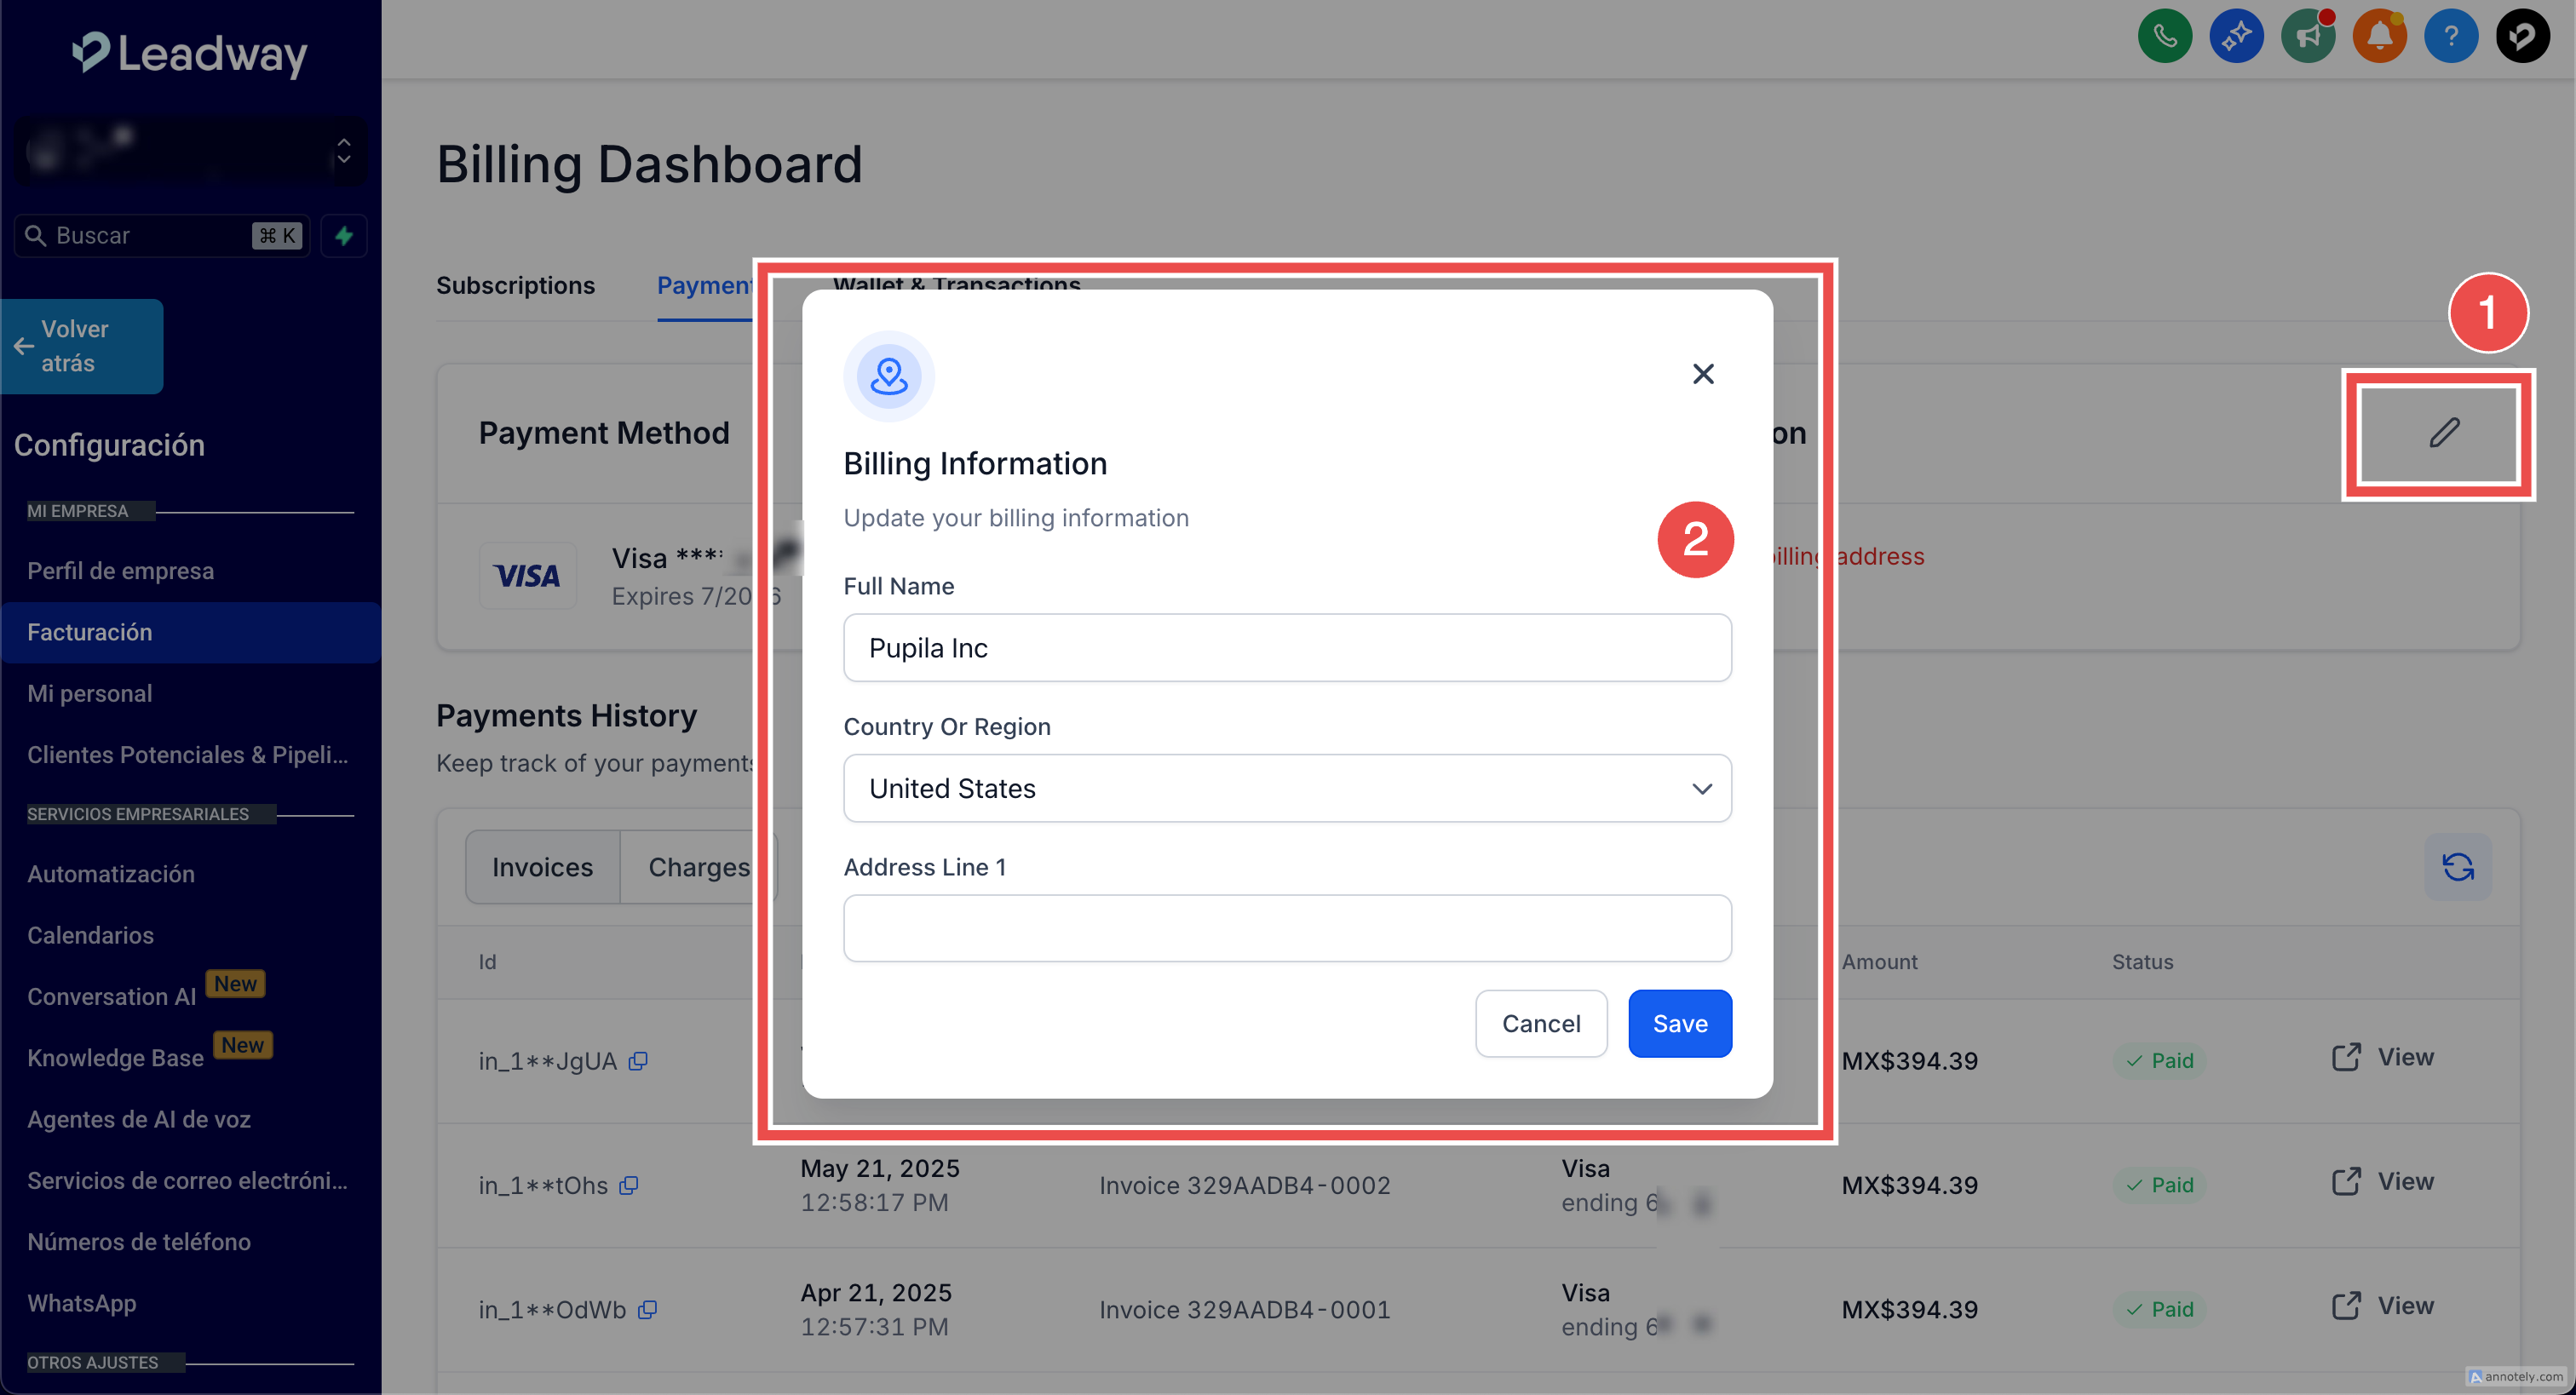Open the orange notifications bell
Viewport: 2576px width, 1395px height.
(x=2379, y=37)
